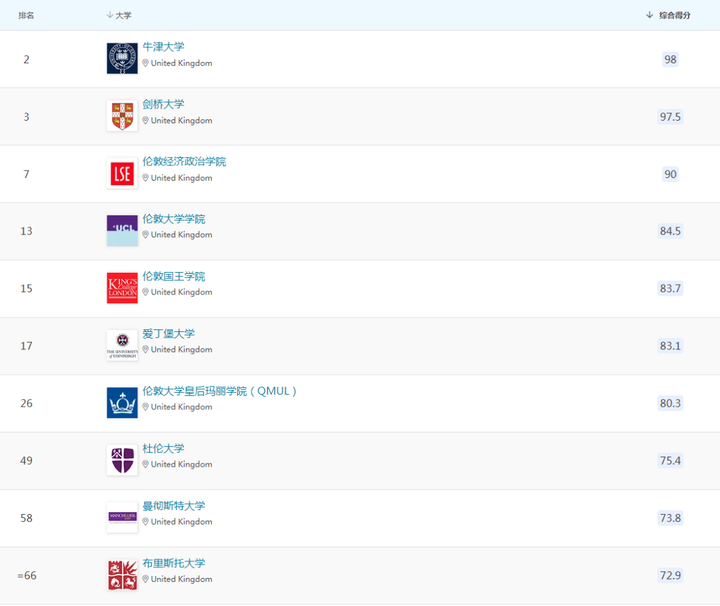The image size is (720, 606).
Task: Open the 牛津大学 link
Action: (x=163, y=46)
